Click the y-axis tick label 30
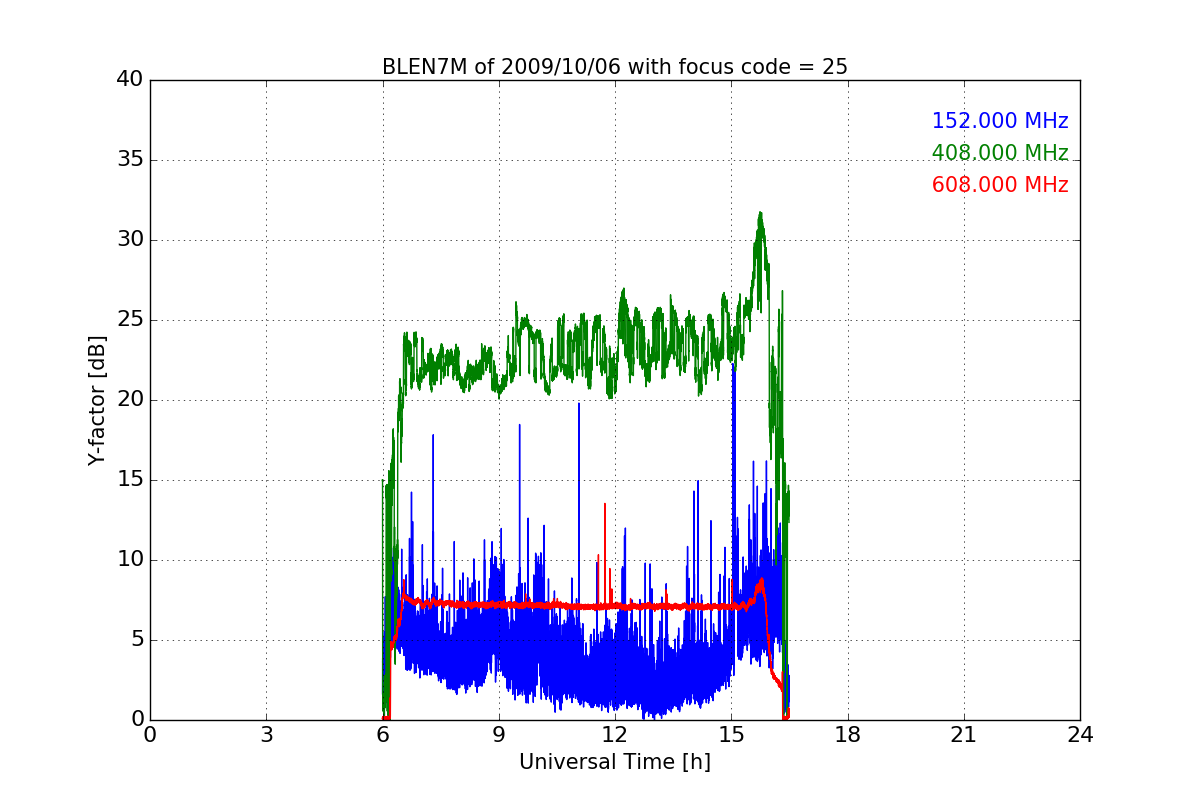The height and width of the screenshot is (800, 1200). (130, 240)
